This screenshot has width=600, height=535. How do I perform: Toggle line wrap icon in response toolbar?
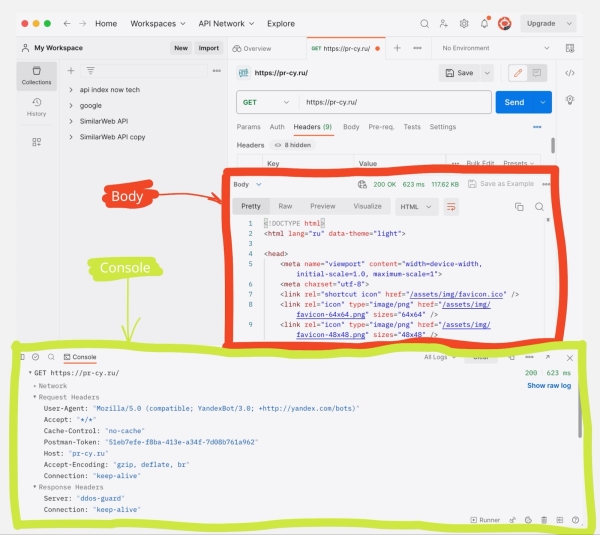451,207
